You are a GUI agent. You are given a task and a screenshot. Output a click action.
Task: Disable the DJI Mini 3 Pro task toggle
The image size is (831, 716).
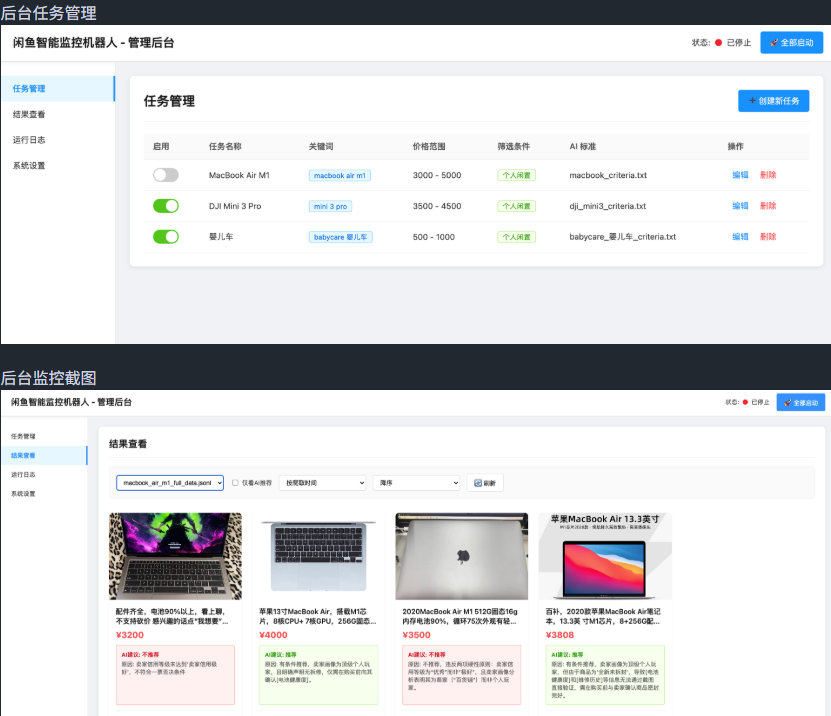pyautogui.click(x=166, y=206)
